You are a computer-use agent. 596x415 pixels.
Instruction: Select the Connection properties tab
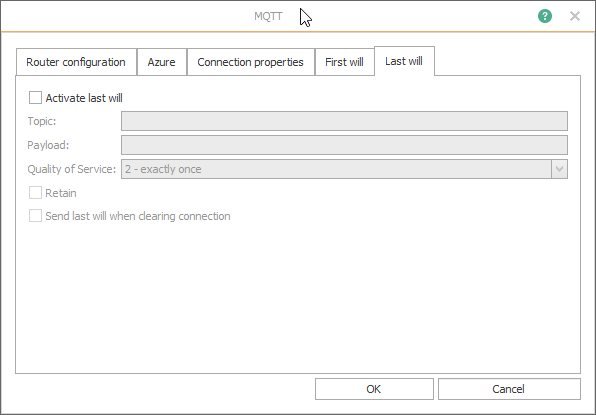pos(250,62)
